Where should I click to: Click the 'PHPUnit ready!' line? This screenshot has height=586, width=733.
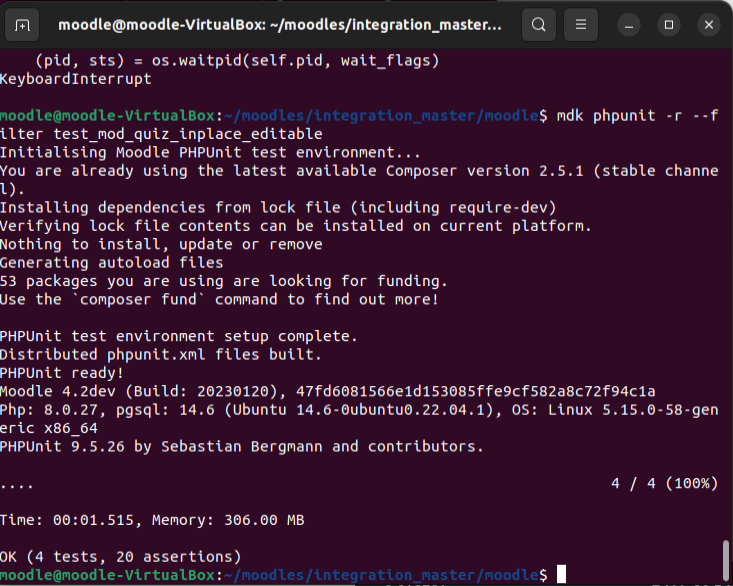click(62, 373)
